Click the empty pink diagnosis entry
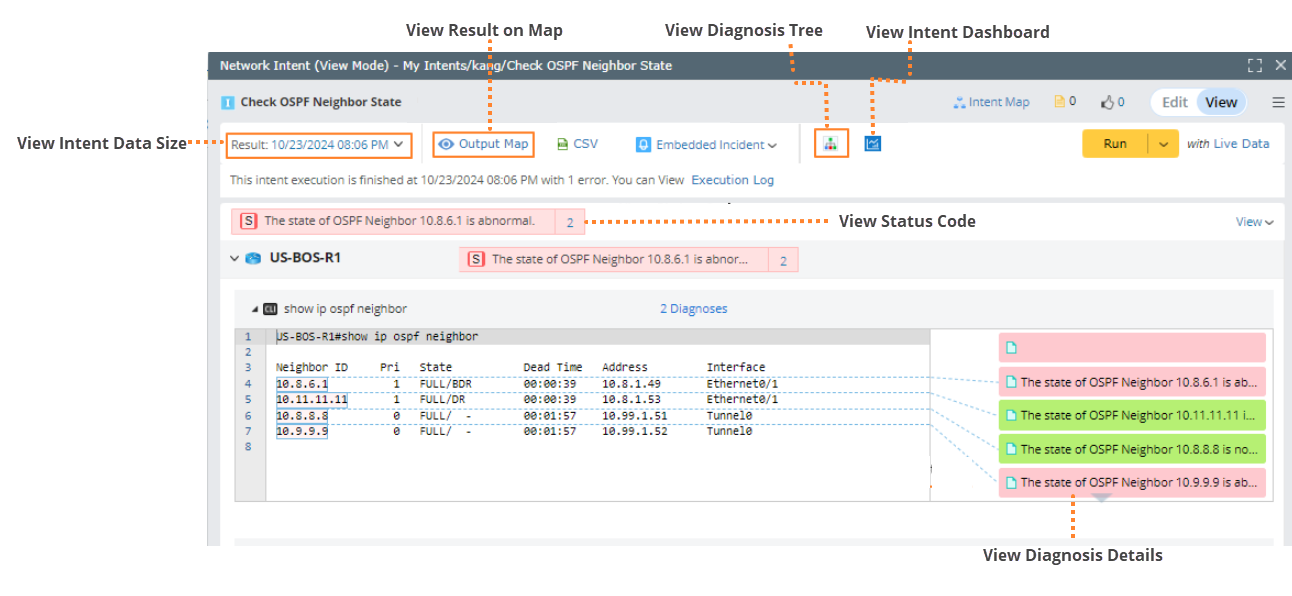The width and height of the screenshot is (1292, 596). point(1132,348)
